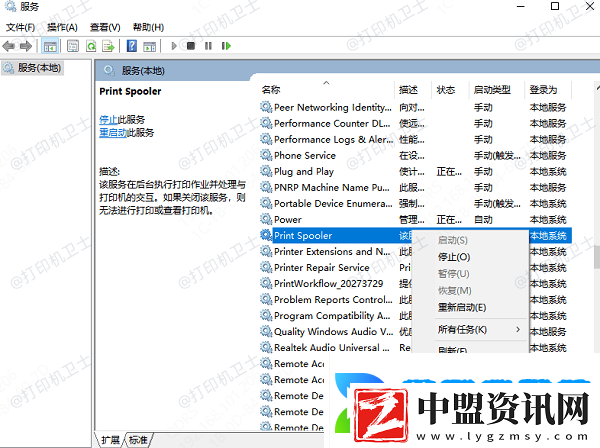
Task: Click the services list scroll-up arrow
Action: (598, 88)
